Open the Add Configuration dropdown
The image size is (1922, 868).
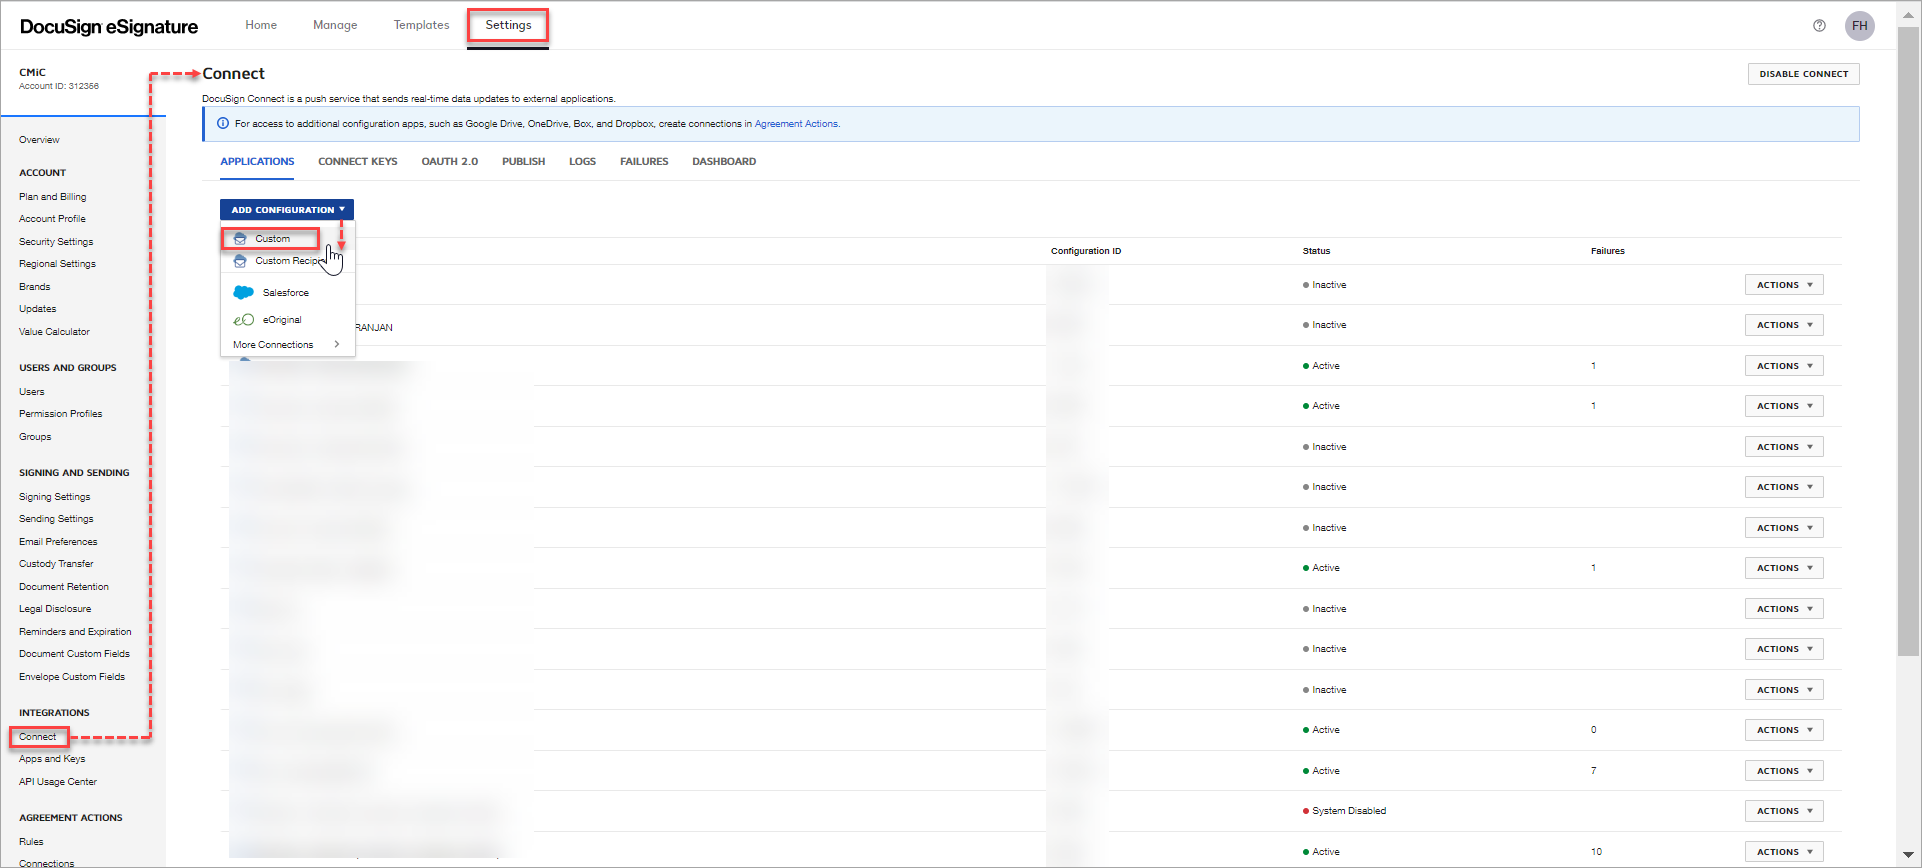(287, 210)
